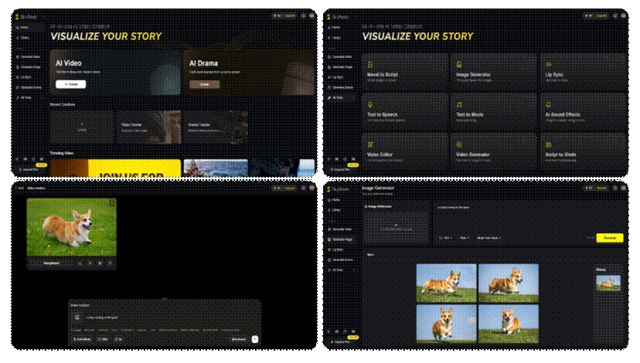Open the Novel to Script tool card
This screenshot has width=640, height=363.
(405, 71)
